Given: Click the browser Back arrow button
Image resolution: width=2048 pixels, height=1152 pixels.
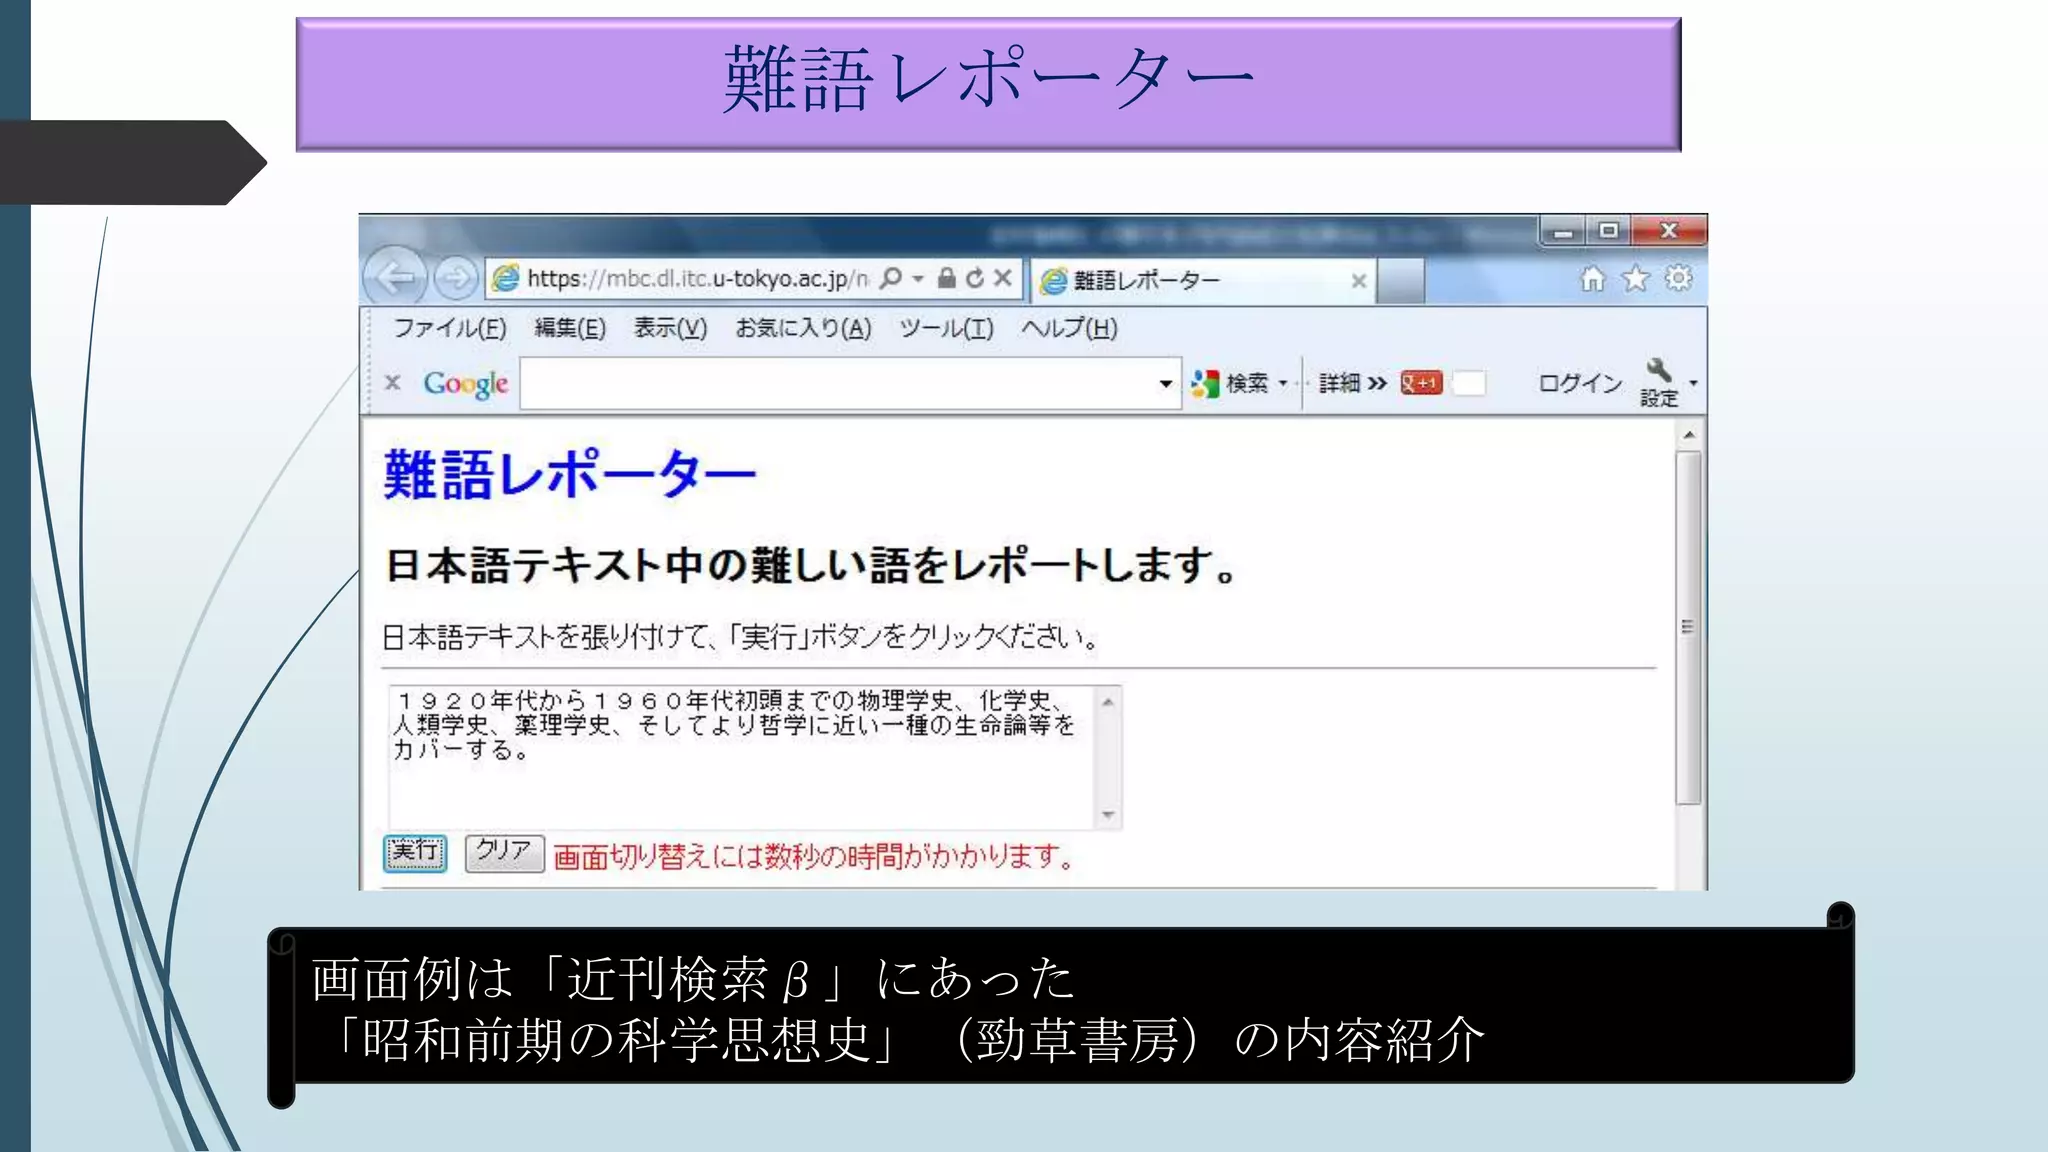Looking at the screenshot, I should tap(395, 277).
